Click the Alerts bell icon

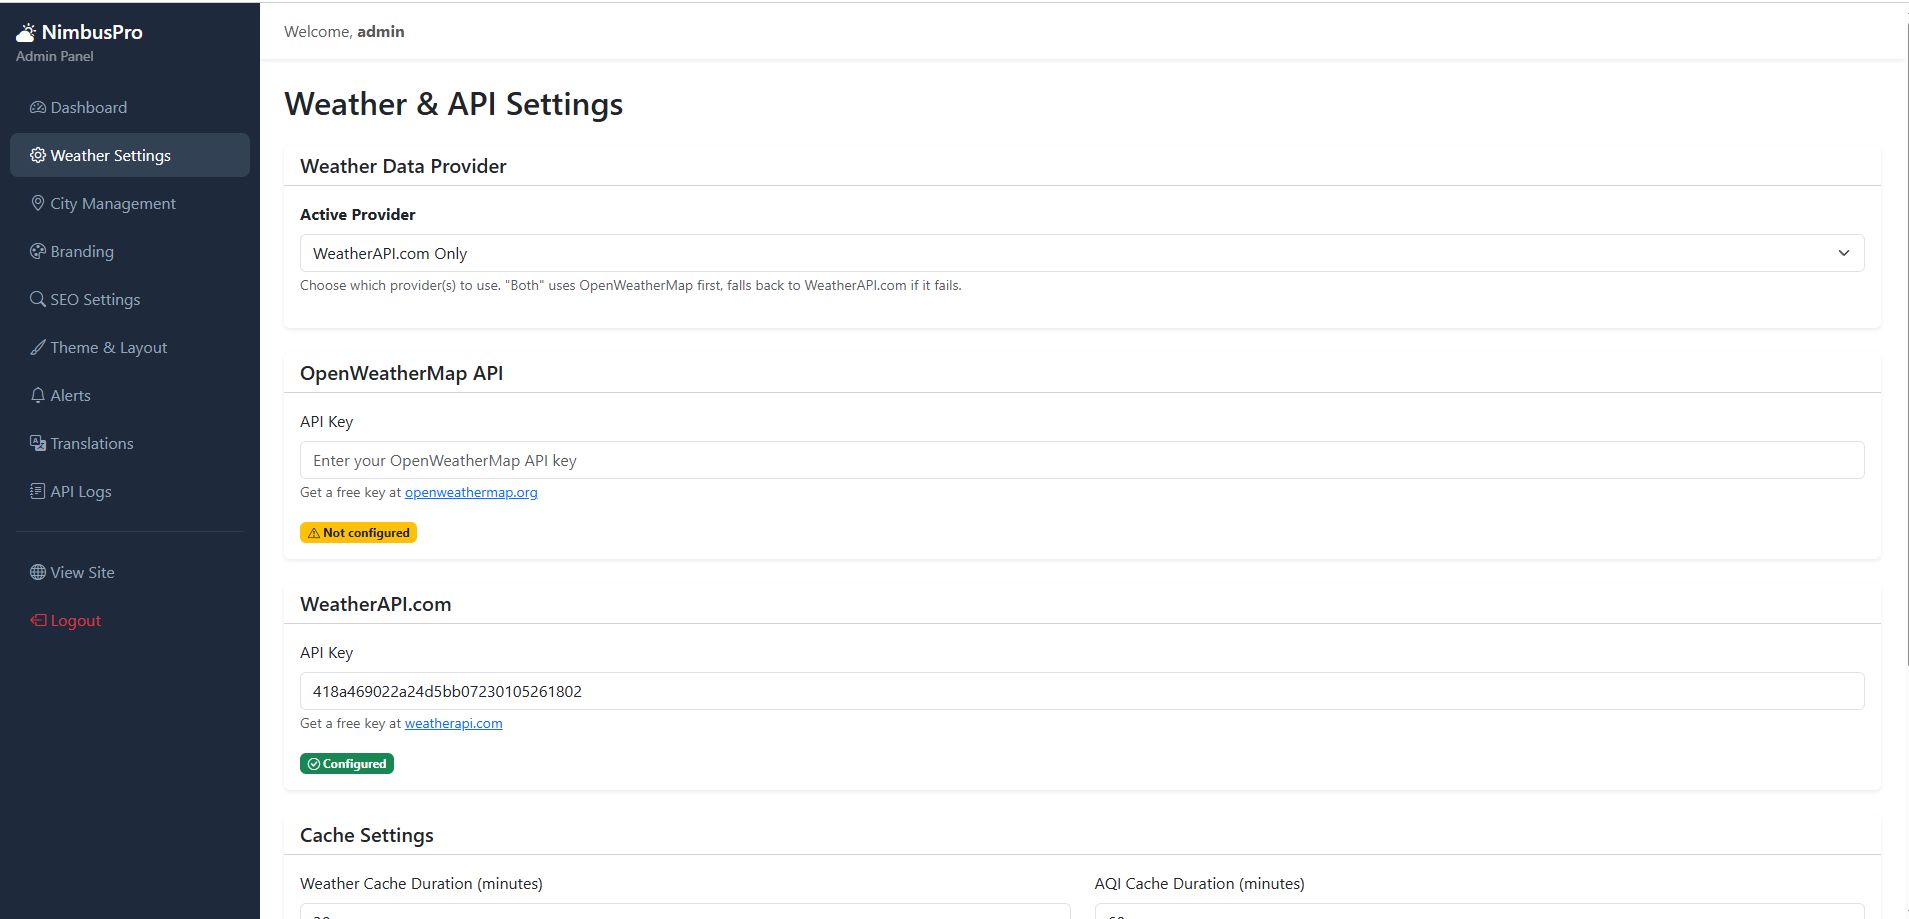click(38, 395)
